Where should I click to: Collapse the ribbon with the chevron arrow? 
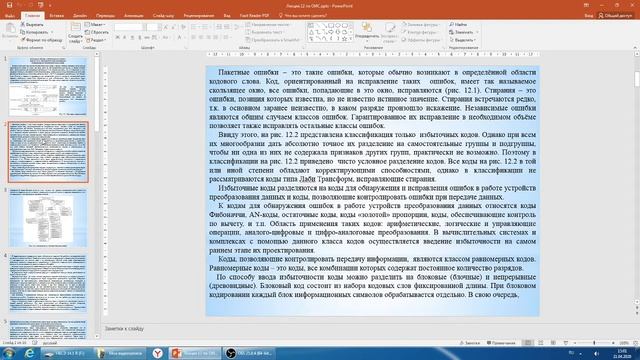click(635, 48)
